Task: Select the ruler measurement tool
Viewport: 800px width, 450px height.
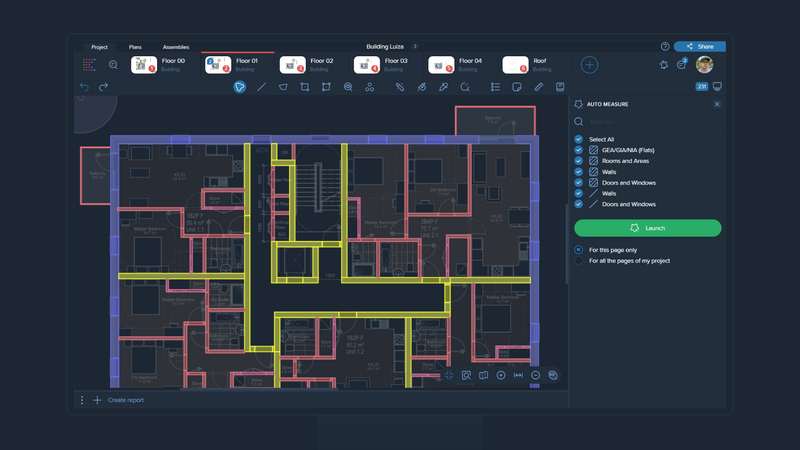Action: point(539,87)
